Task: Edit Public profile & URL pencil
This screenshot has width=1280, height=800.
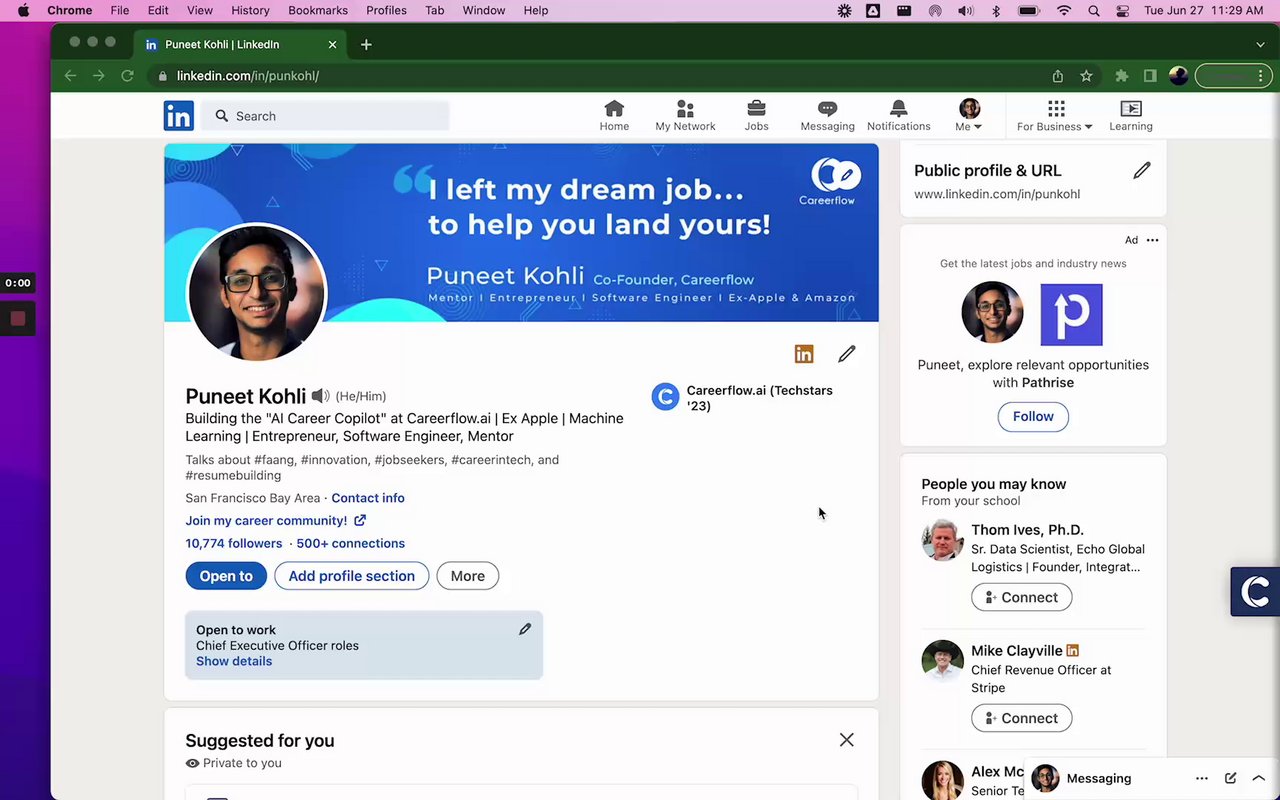Action: click(x=1141, y=171)
